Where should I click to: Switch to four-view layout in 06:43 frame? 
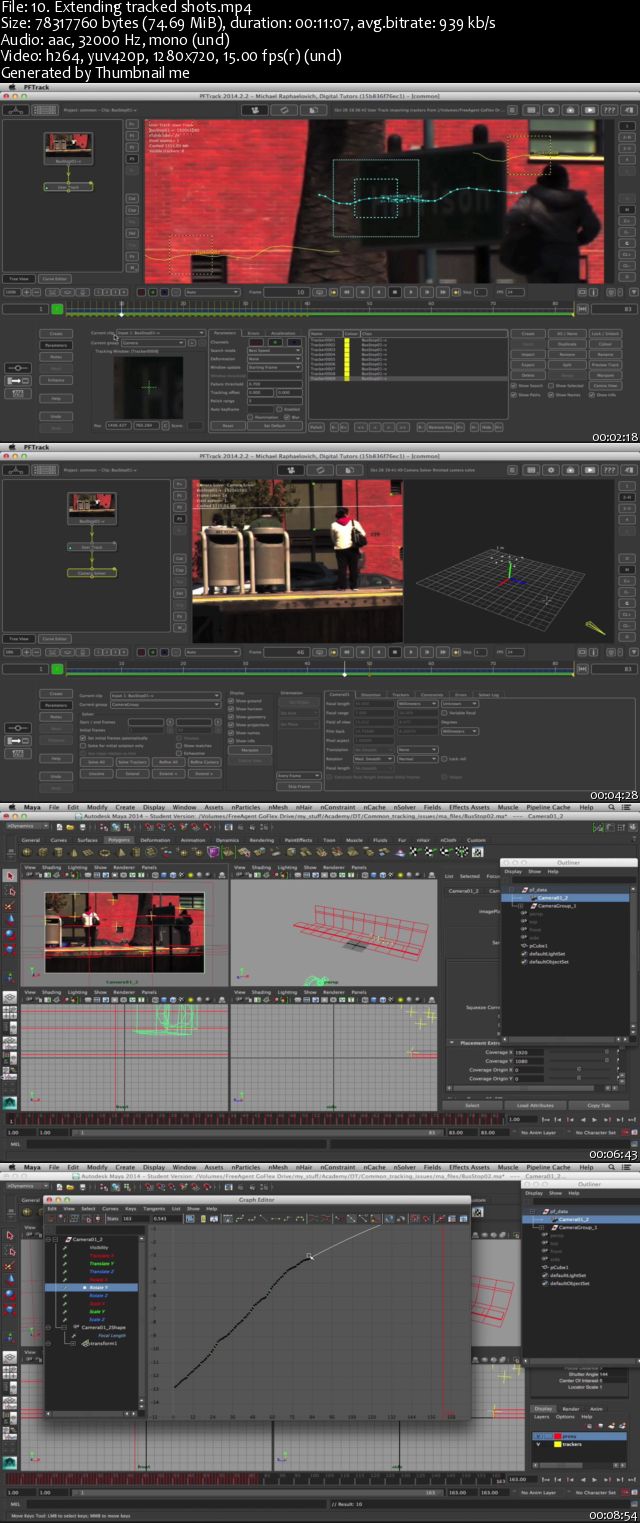pos(10,1012)
